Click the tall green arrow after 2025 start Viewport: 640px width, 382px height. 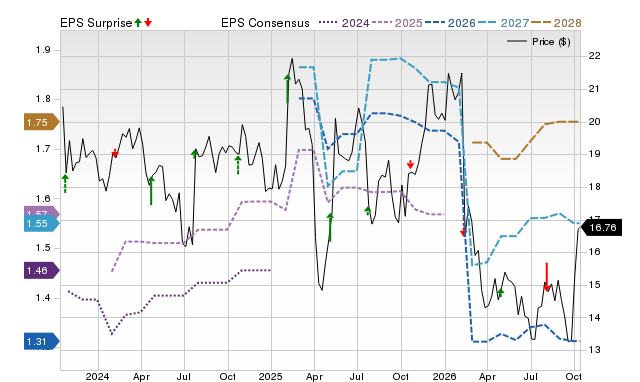[287, 89]
